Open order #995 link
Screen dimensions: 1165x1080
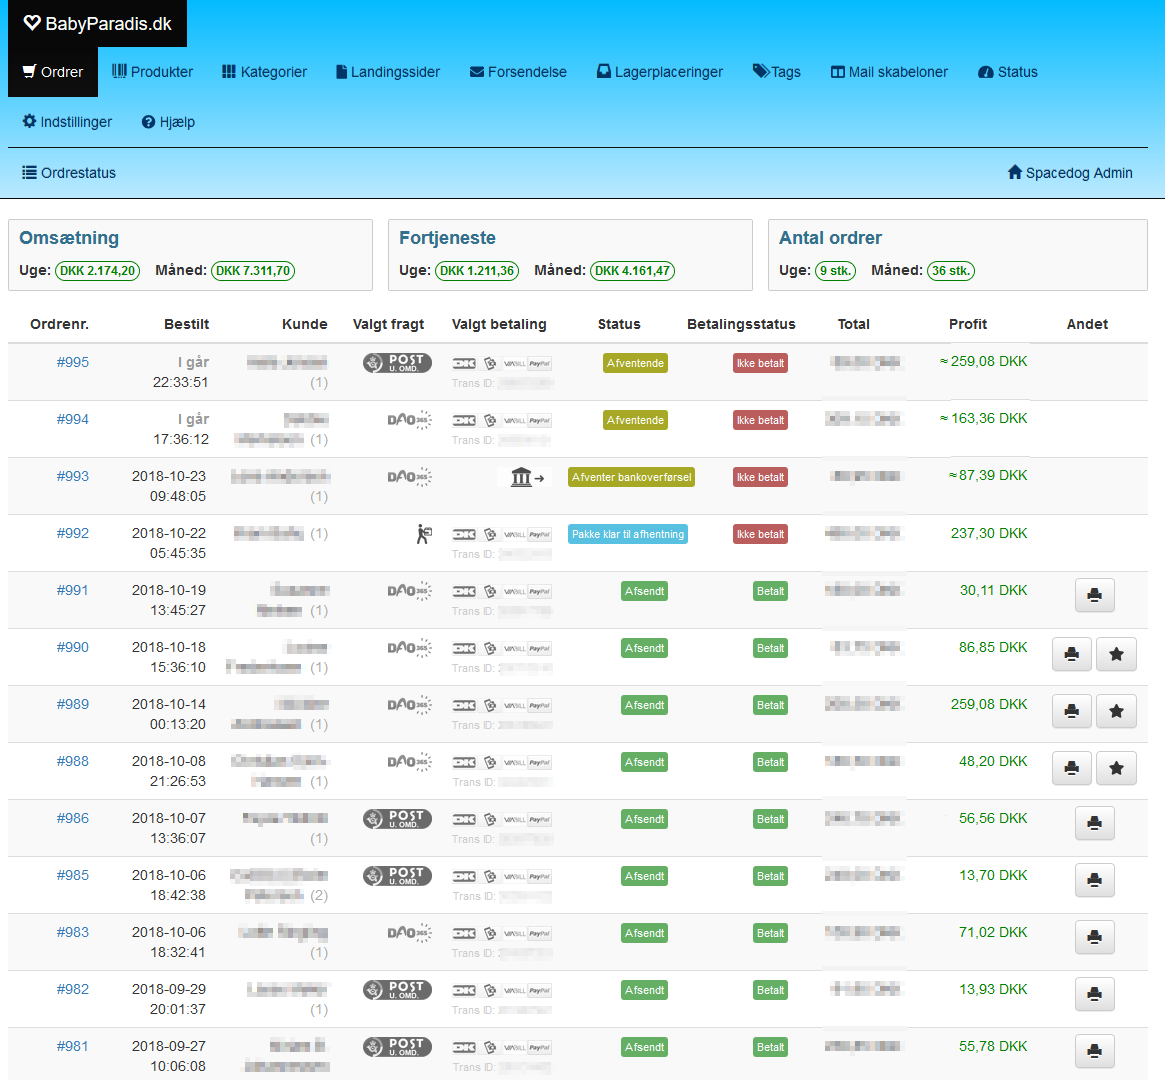coord(72,362)
